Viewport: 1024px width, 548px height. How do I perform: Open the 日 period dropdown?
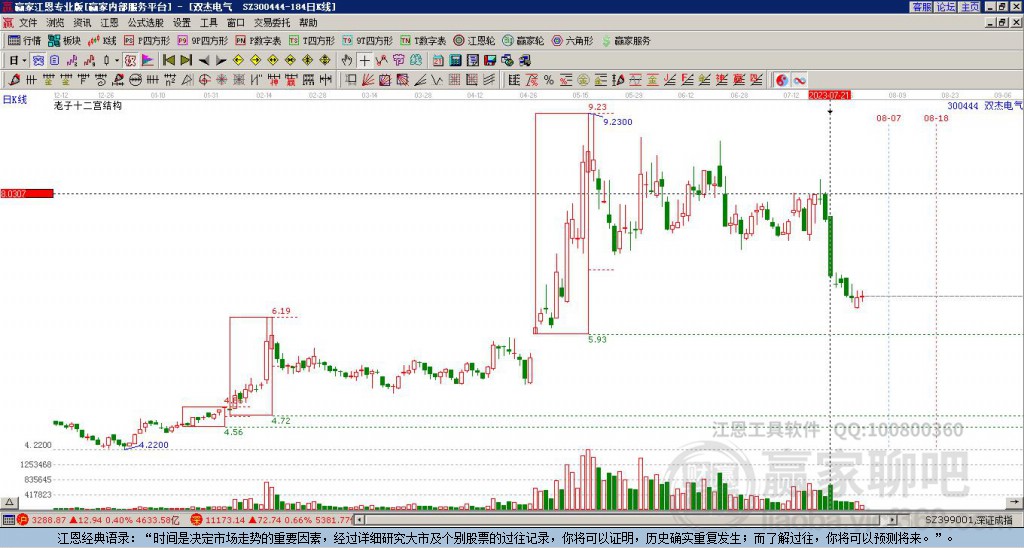coord(18,61)
